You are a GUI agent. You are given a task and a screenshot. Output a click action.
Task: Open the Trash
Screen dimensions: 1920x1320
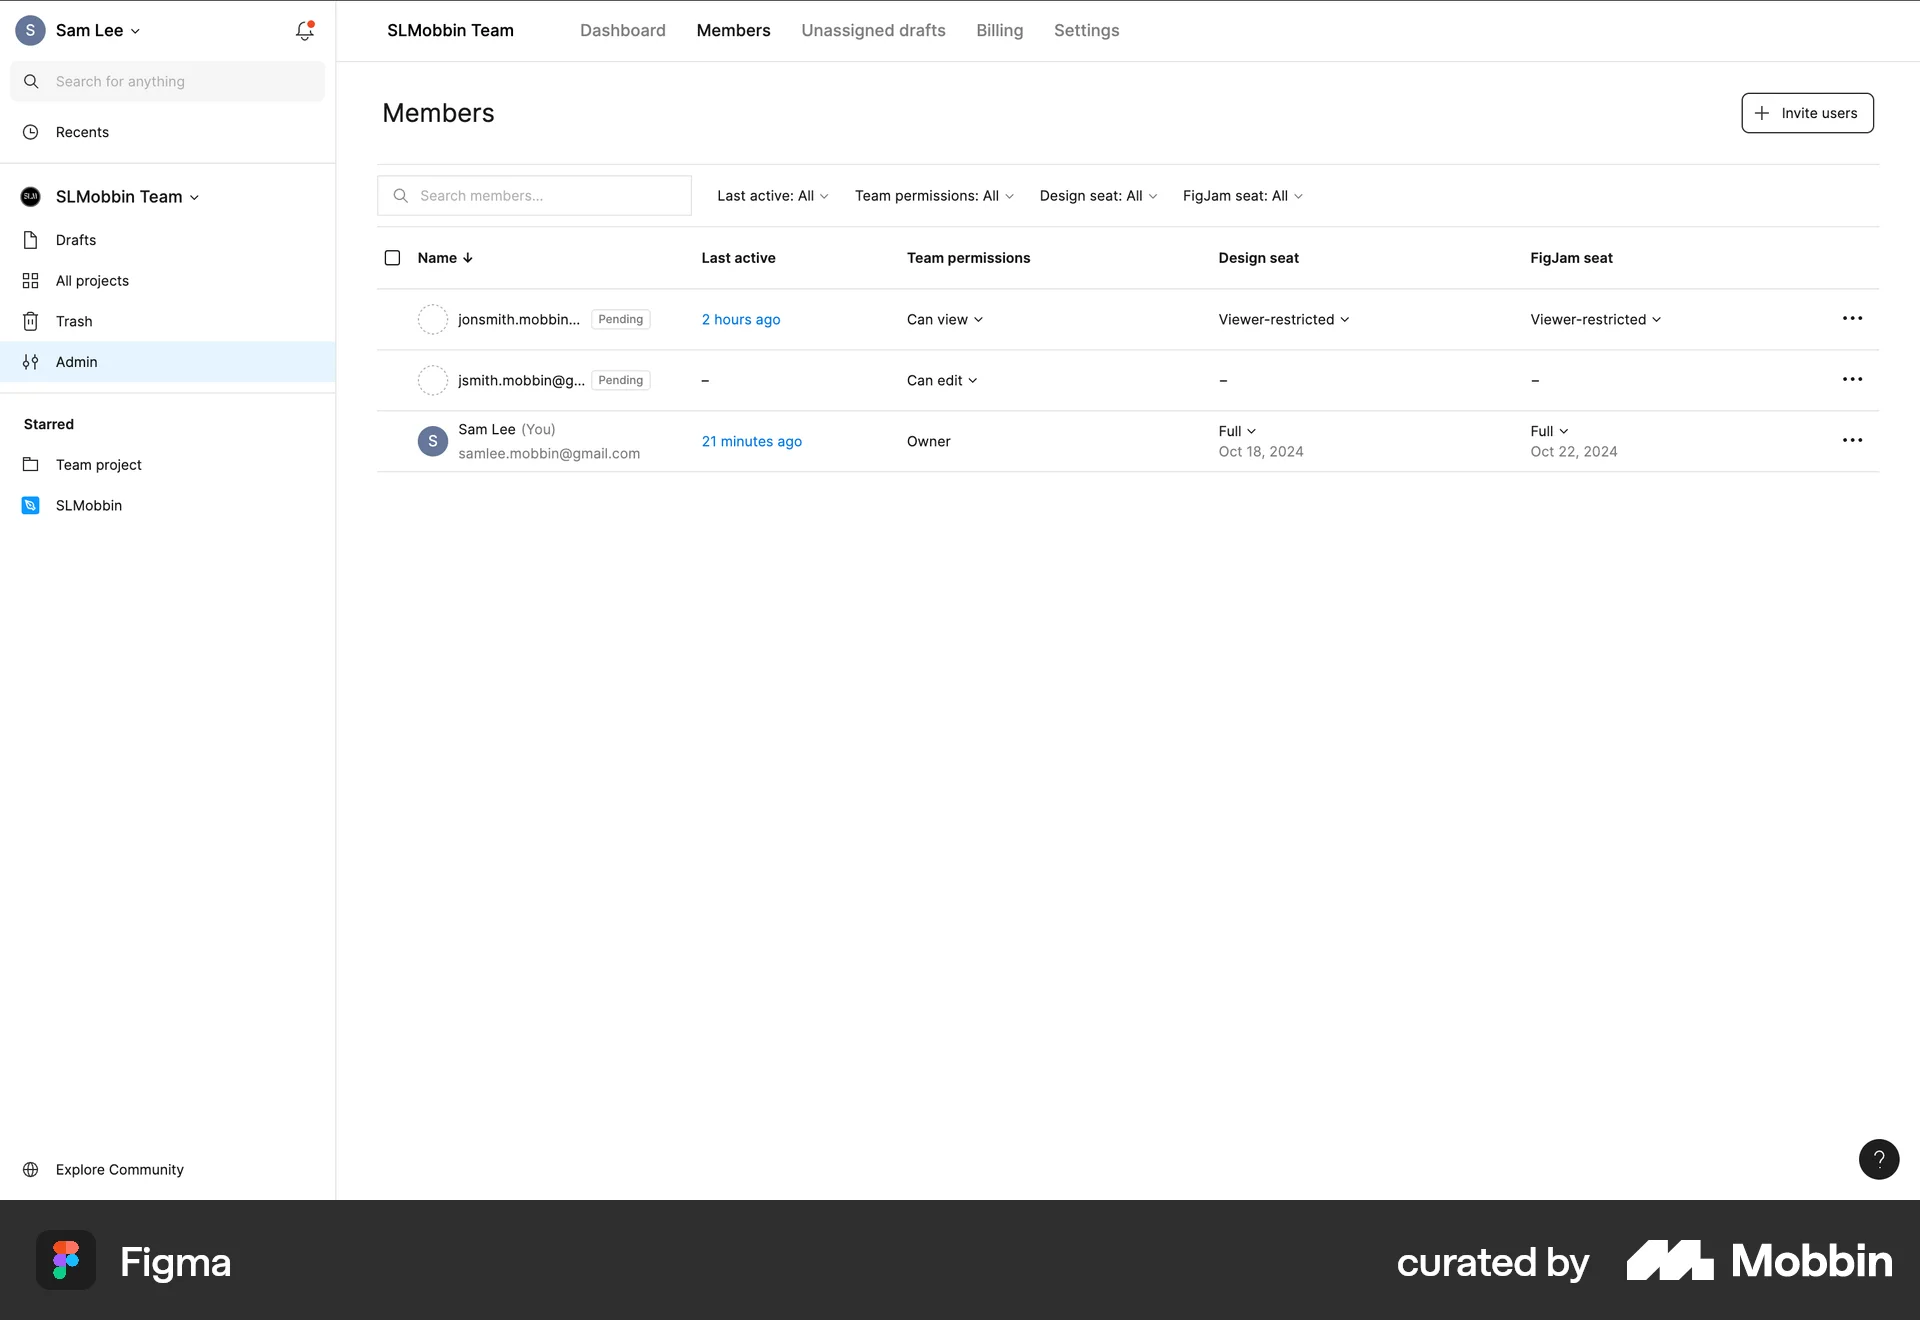(74, 321)
